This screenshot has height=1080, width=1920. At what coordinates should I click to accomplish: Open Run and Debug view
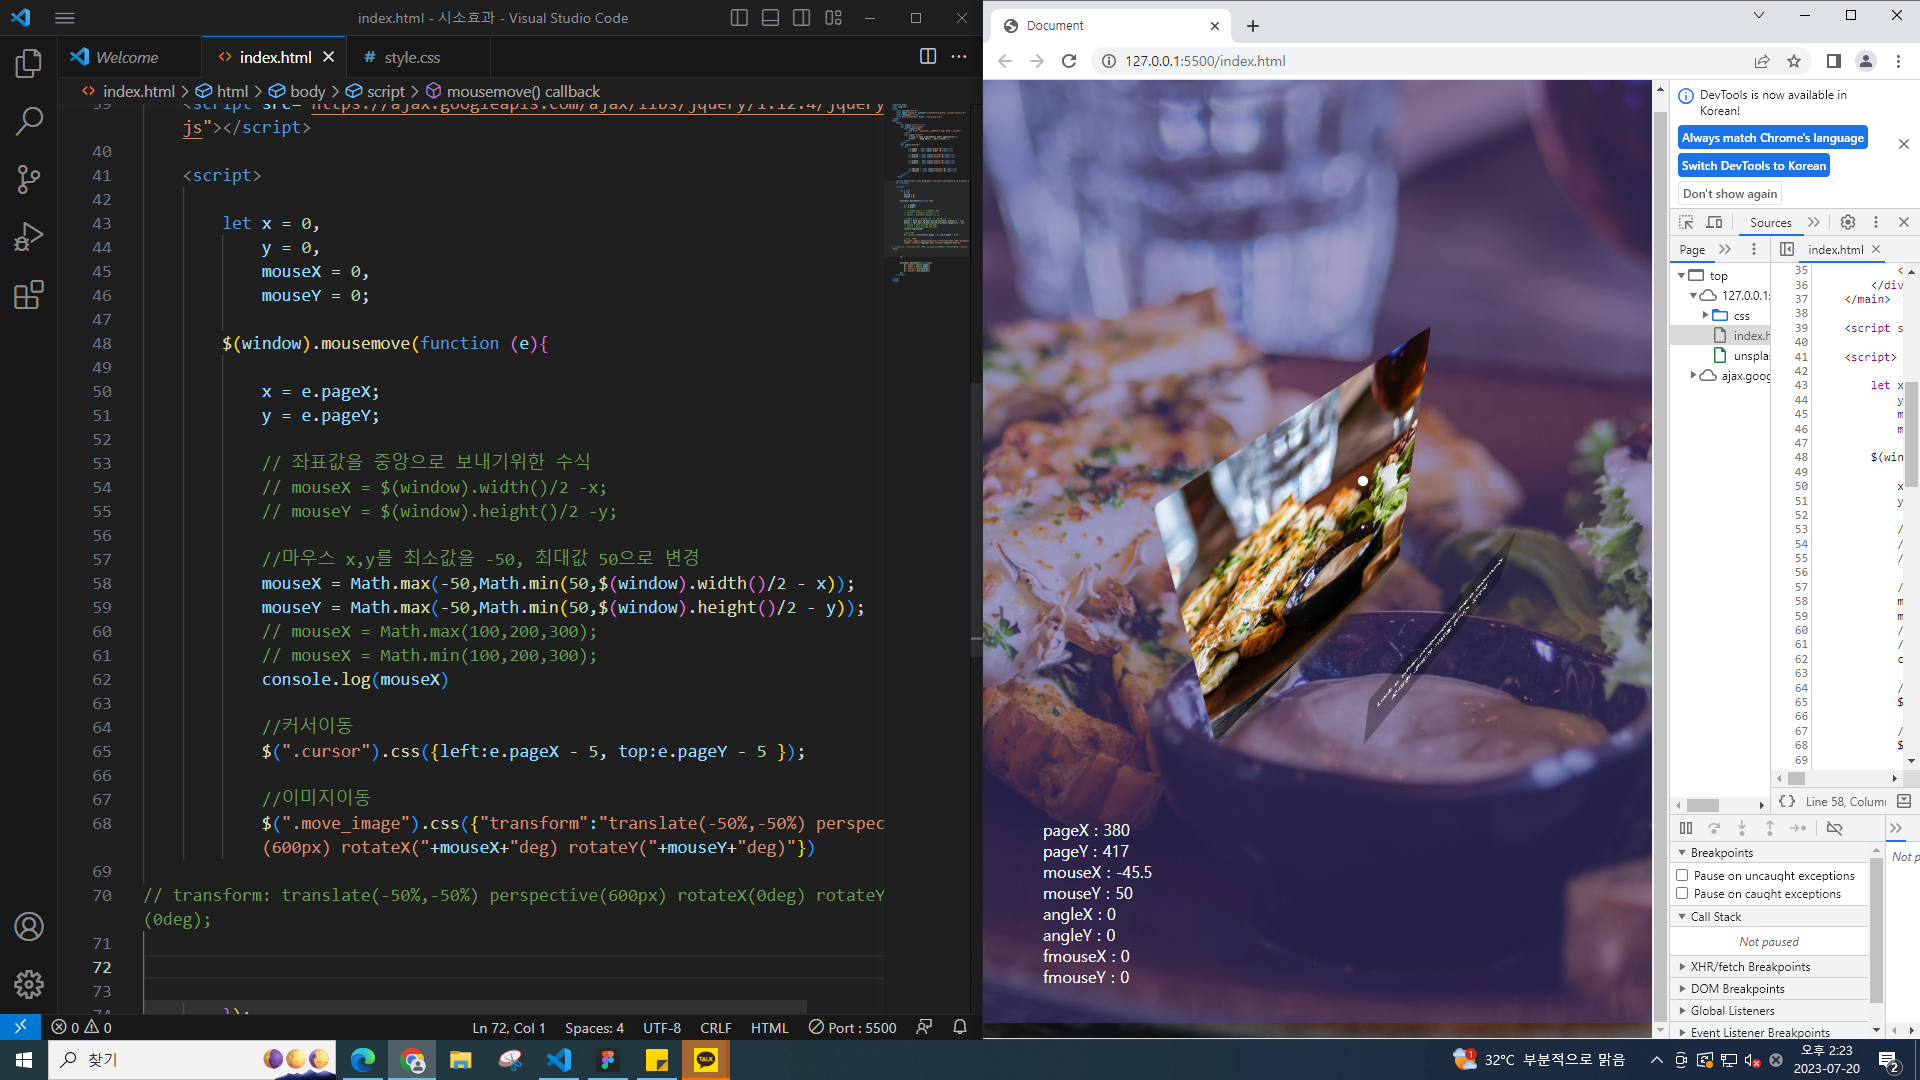[28, 237]
